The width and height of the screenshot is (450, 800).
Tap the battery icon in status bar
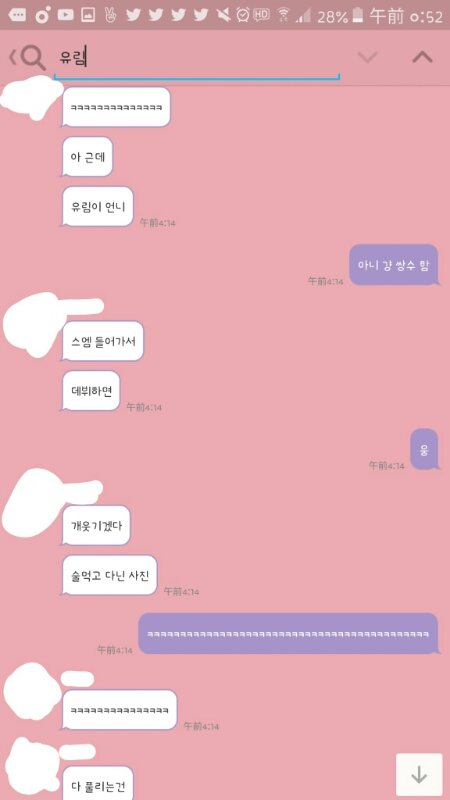coord(358,15)
